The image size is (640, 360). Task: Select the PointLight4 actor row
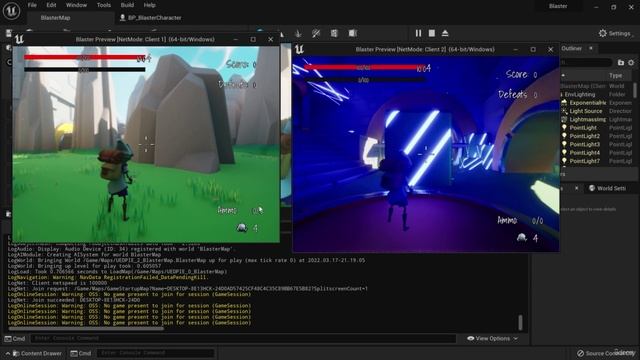click(596, 153)
